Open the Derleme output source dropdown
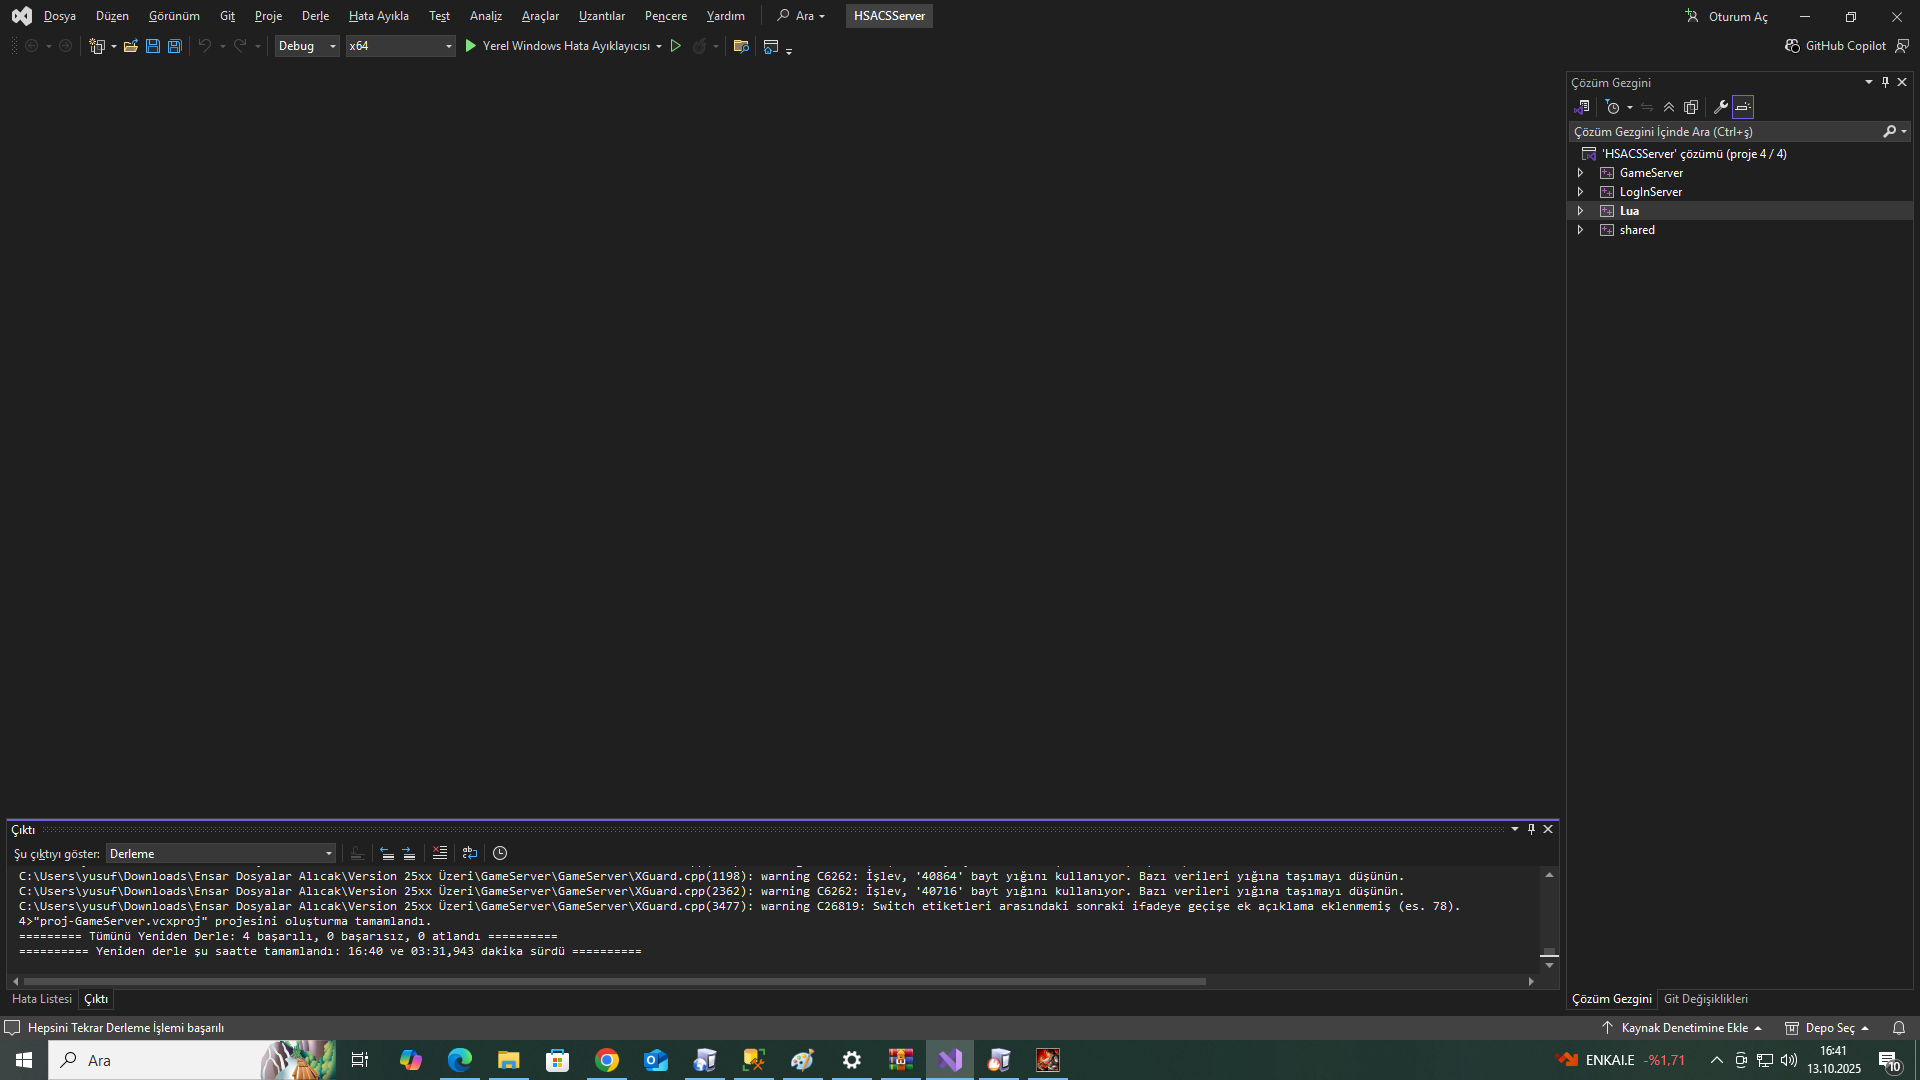Viewport: 1920px width, 1080px height. [x=221, y=854]
